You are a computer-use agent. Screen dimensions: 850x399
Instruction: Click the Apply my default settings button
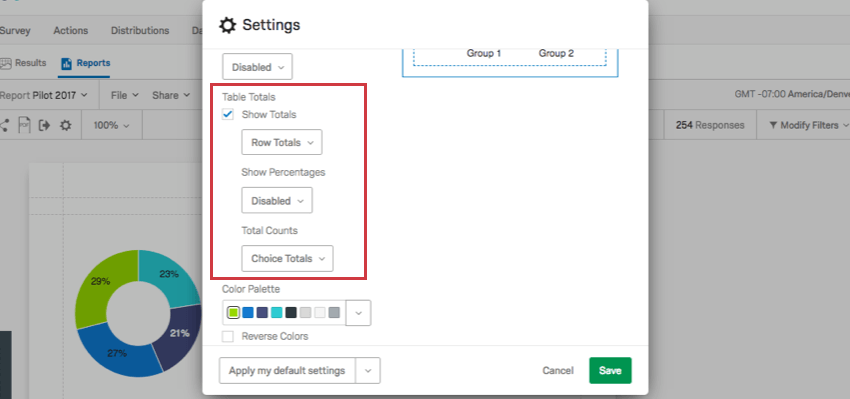click(287, 371)
